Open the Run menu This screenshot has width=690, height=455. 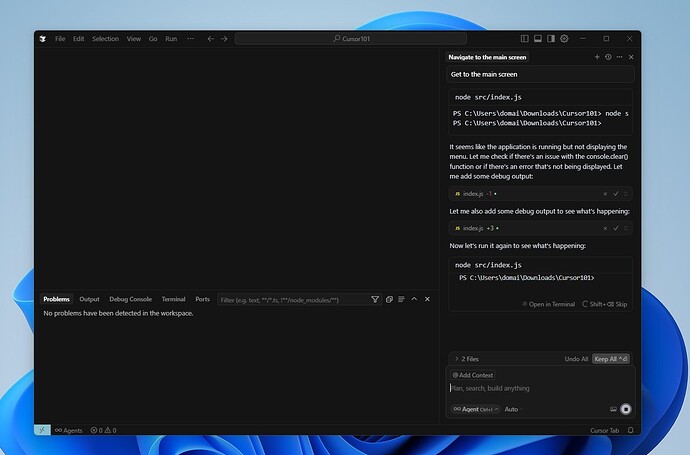(171, 39)
